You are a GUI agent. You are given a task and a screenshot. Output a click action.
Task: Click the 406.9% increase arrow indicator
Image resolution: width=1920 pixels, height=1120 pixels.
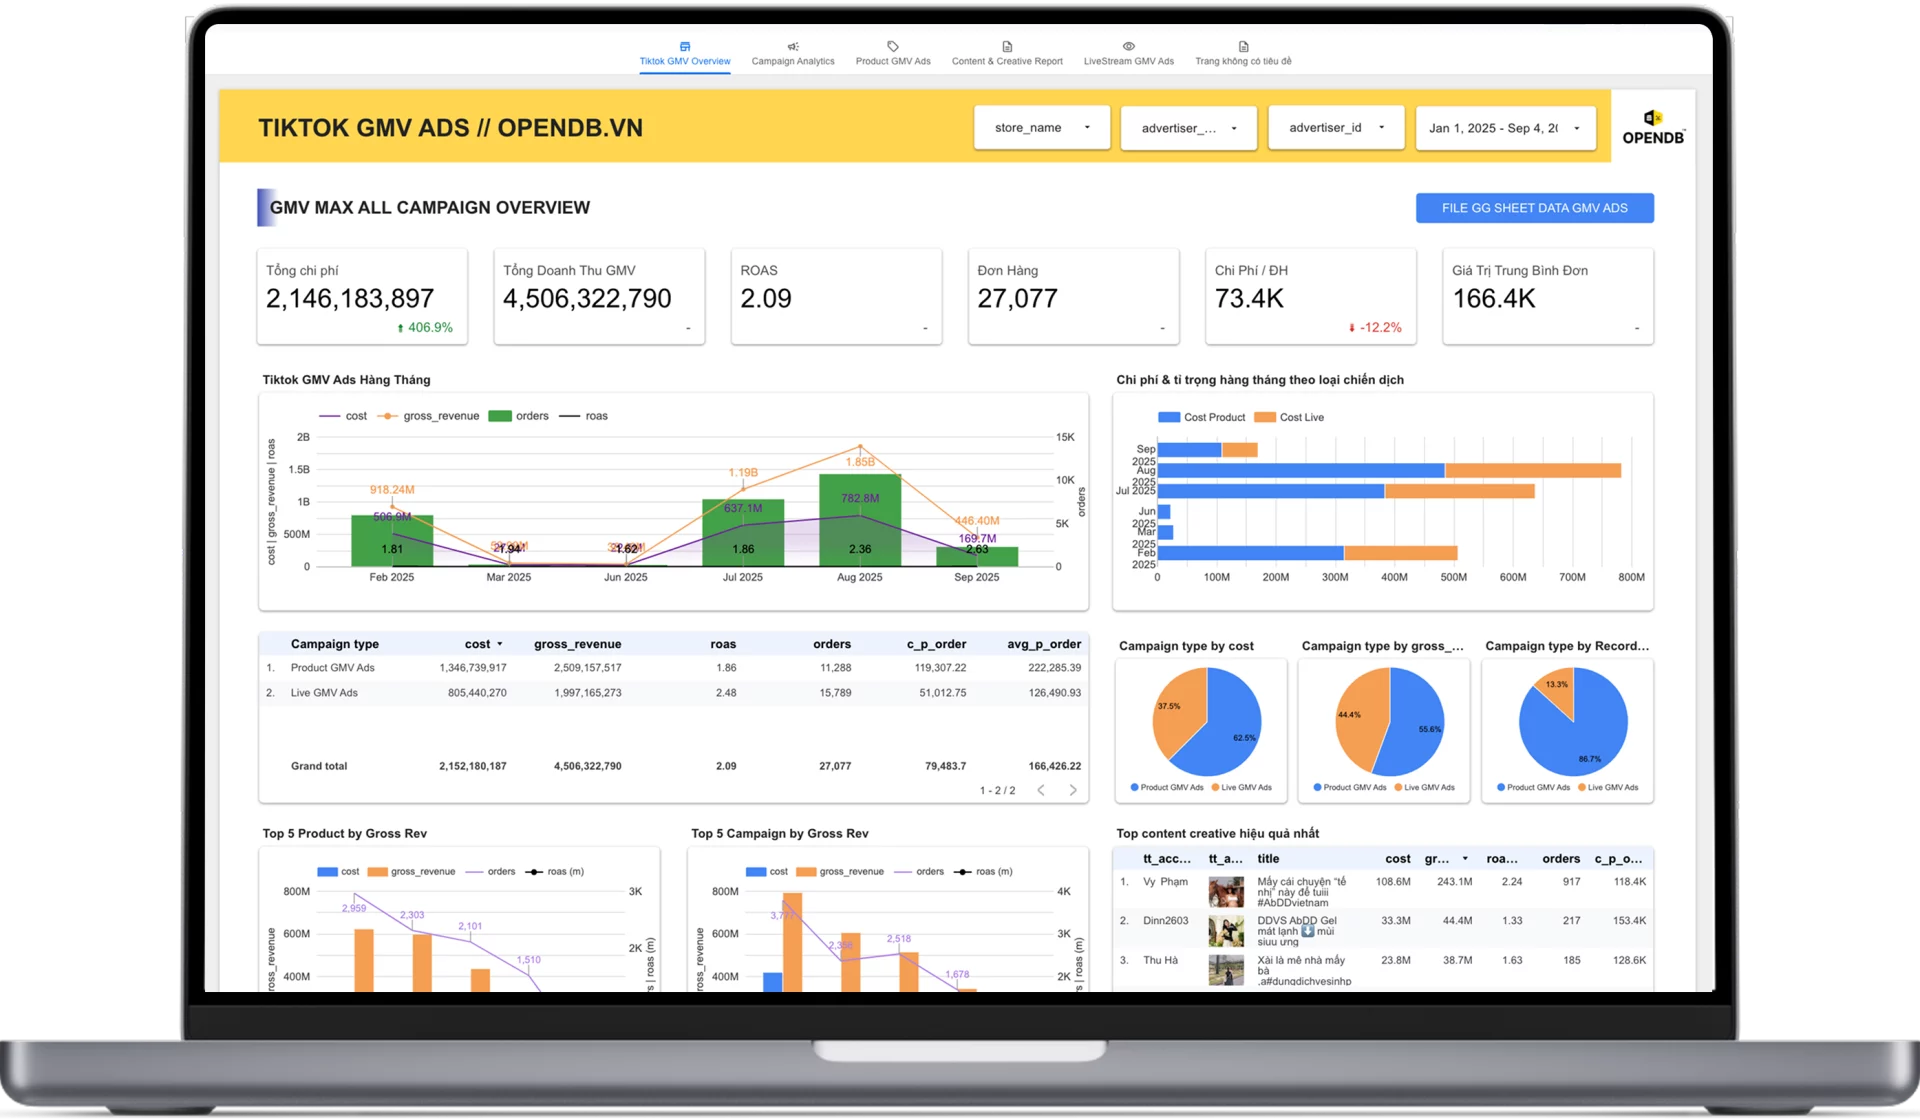click(401, 328)
